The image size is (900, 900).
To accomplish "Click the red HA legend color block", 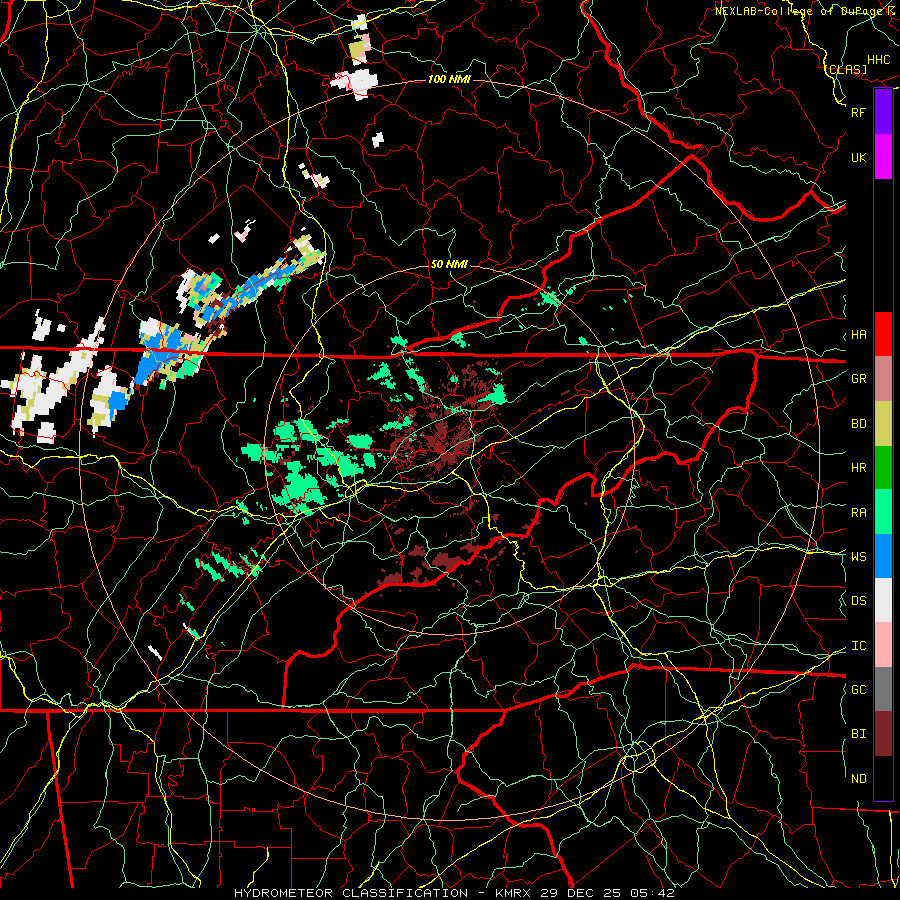I will 883,334.
